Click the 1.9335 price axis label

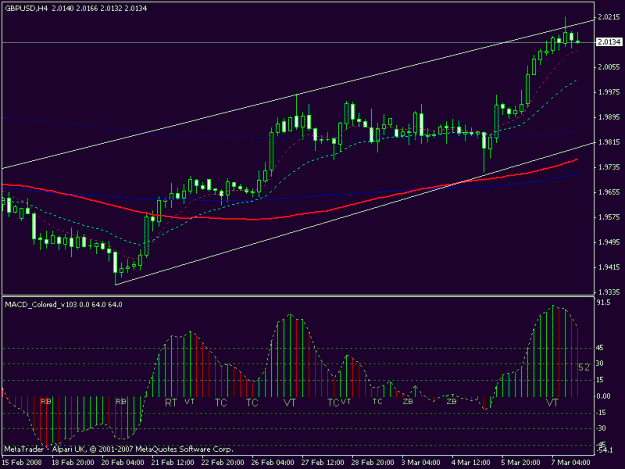[x=609, y=292]
